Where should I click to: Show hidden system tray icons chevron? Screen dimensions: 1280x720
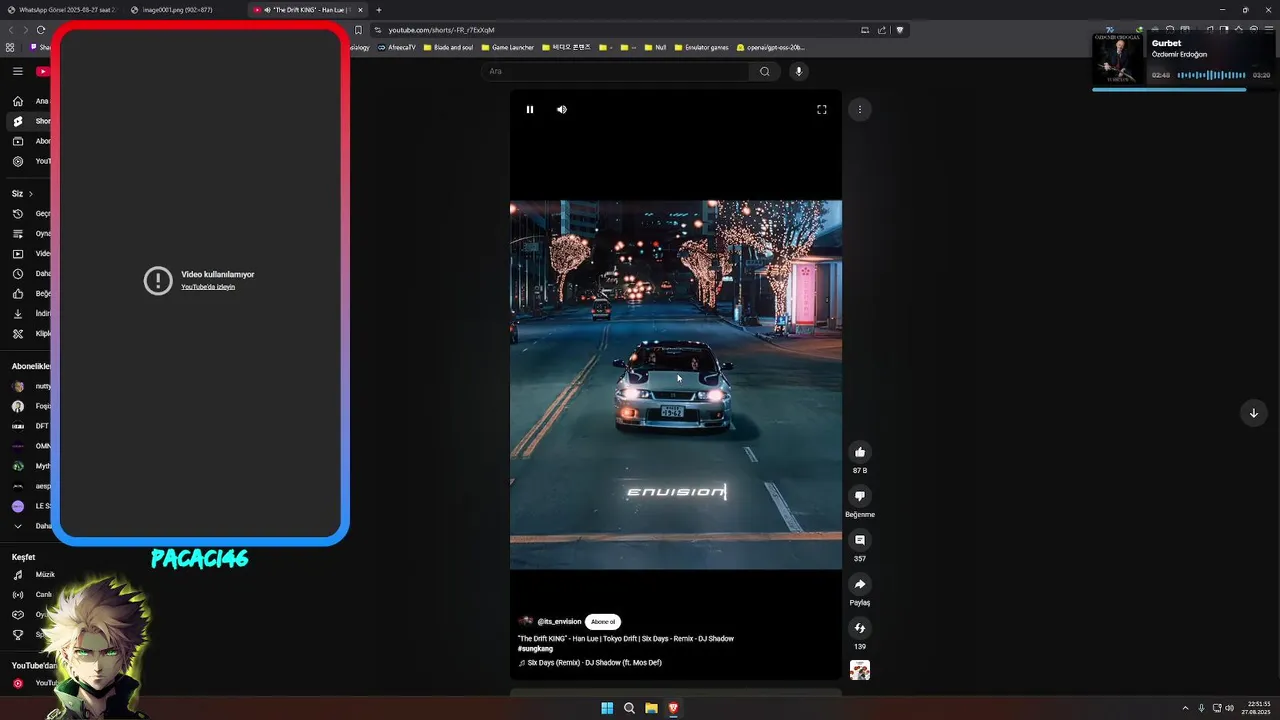click(1186, 708)
